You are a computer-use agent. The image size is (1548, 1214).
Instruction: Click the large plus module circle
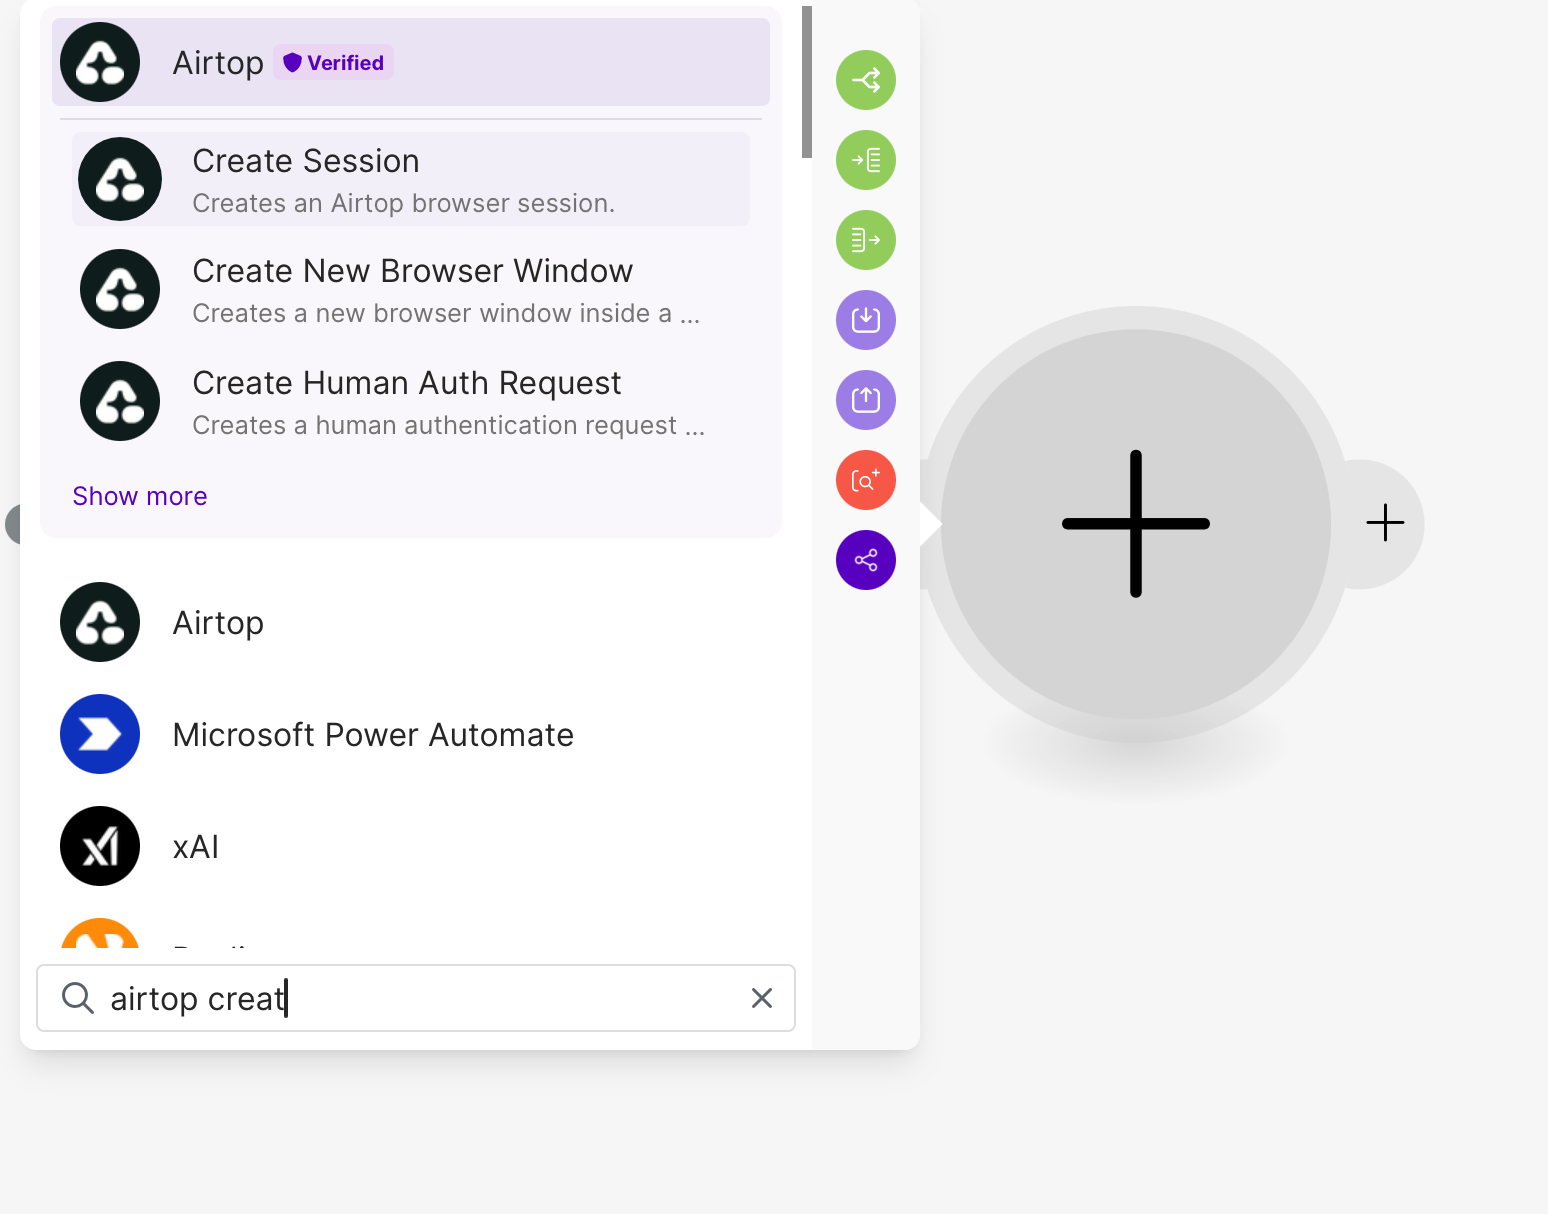click(x=1135, y=524)
